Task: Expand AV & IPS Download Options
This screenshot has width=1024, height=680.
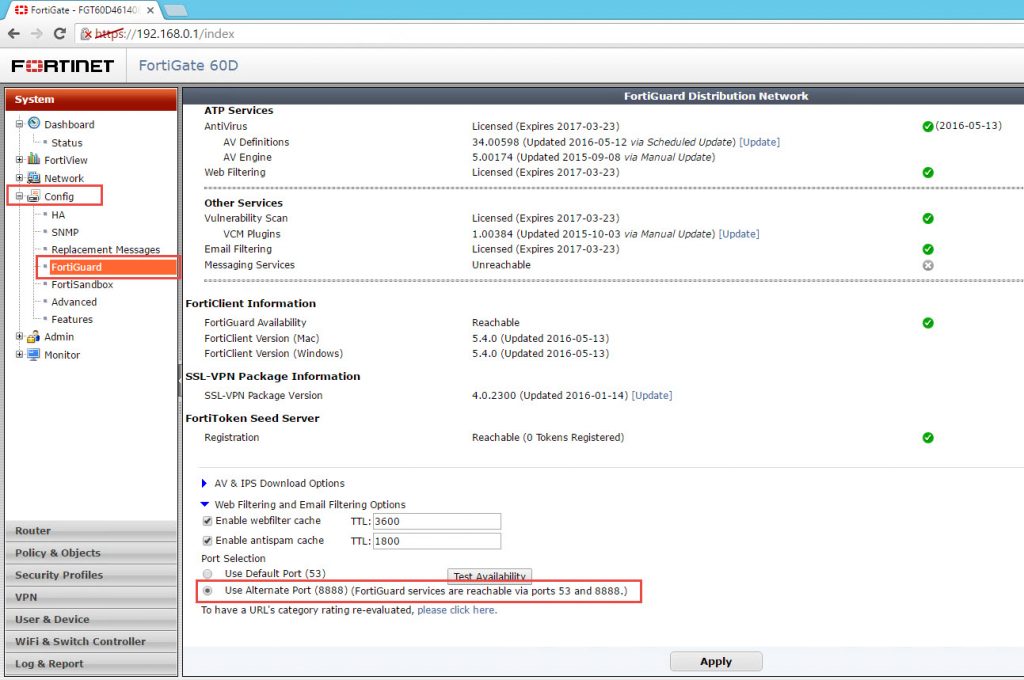Action: 204,484
